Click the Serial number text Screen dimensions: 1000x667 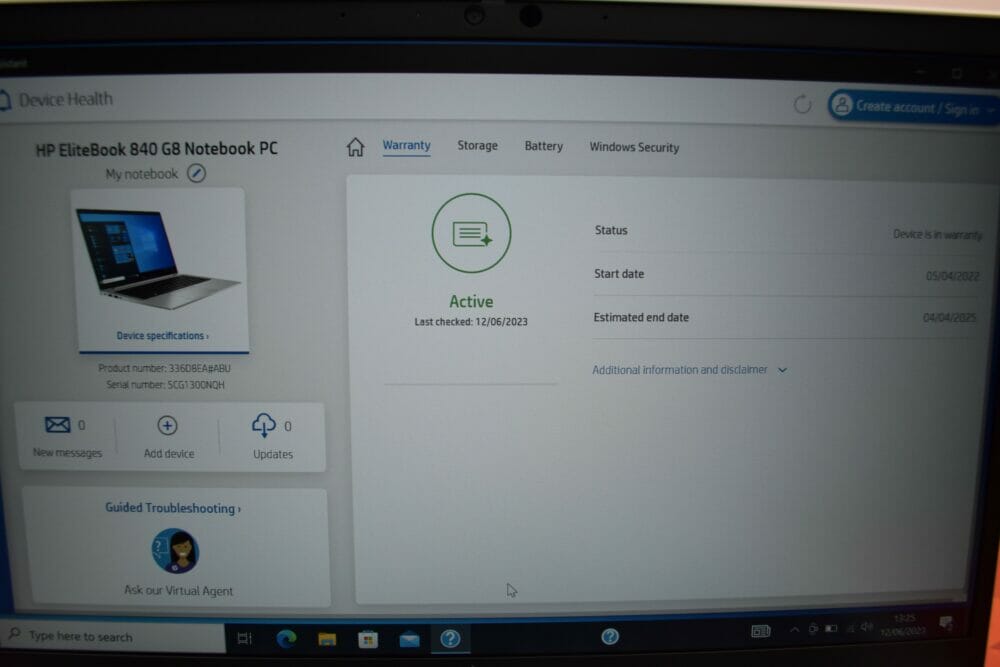pyautogui.click(x=165, y=385)
